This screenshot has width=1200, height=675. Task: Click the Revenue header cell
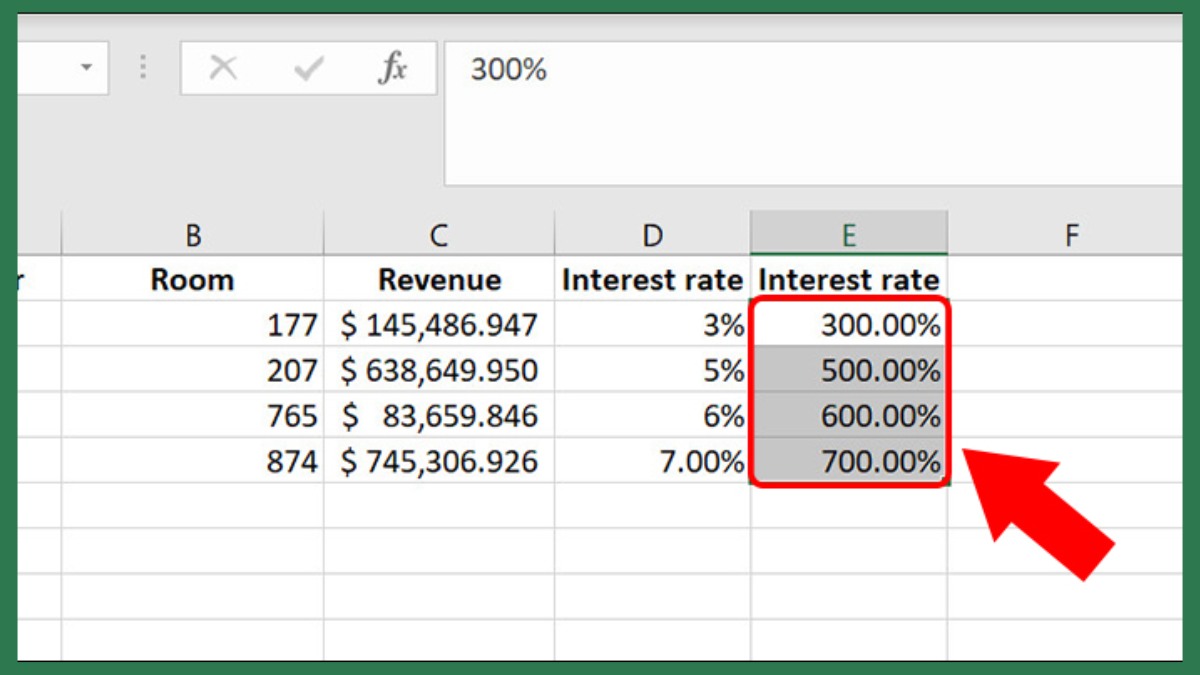(439, 280)
